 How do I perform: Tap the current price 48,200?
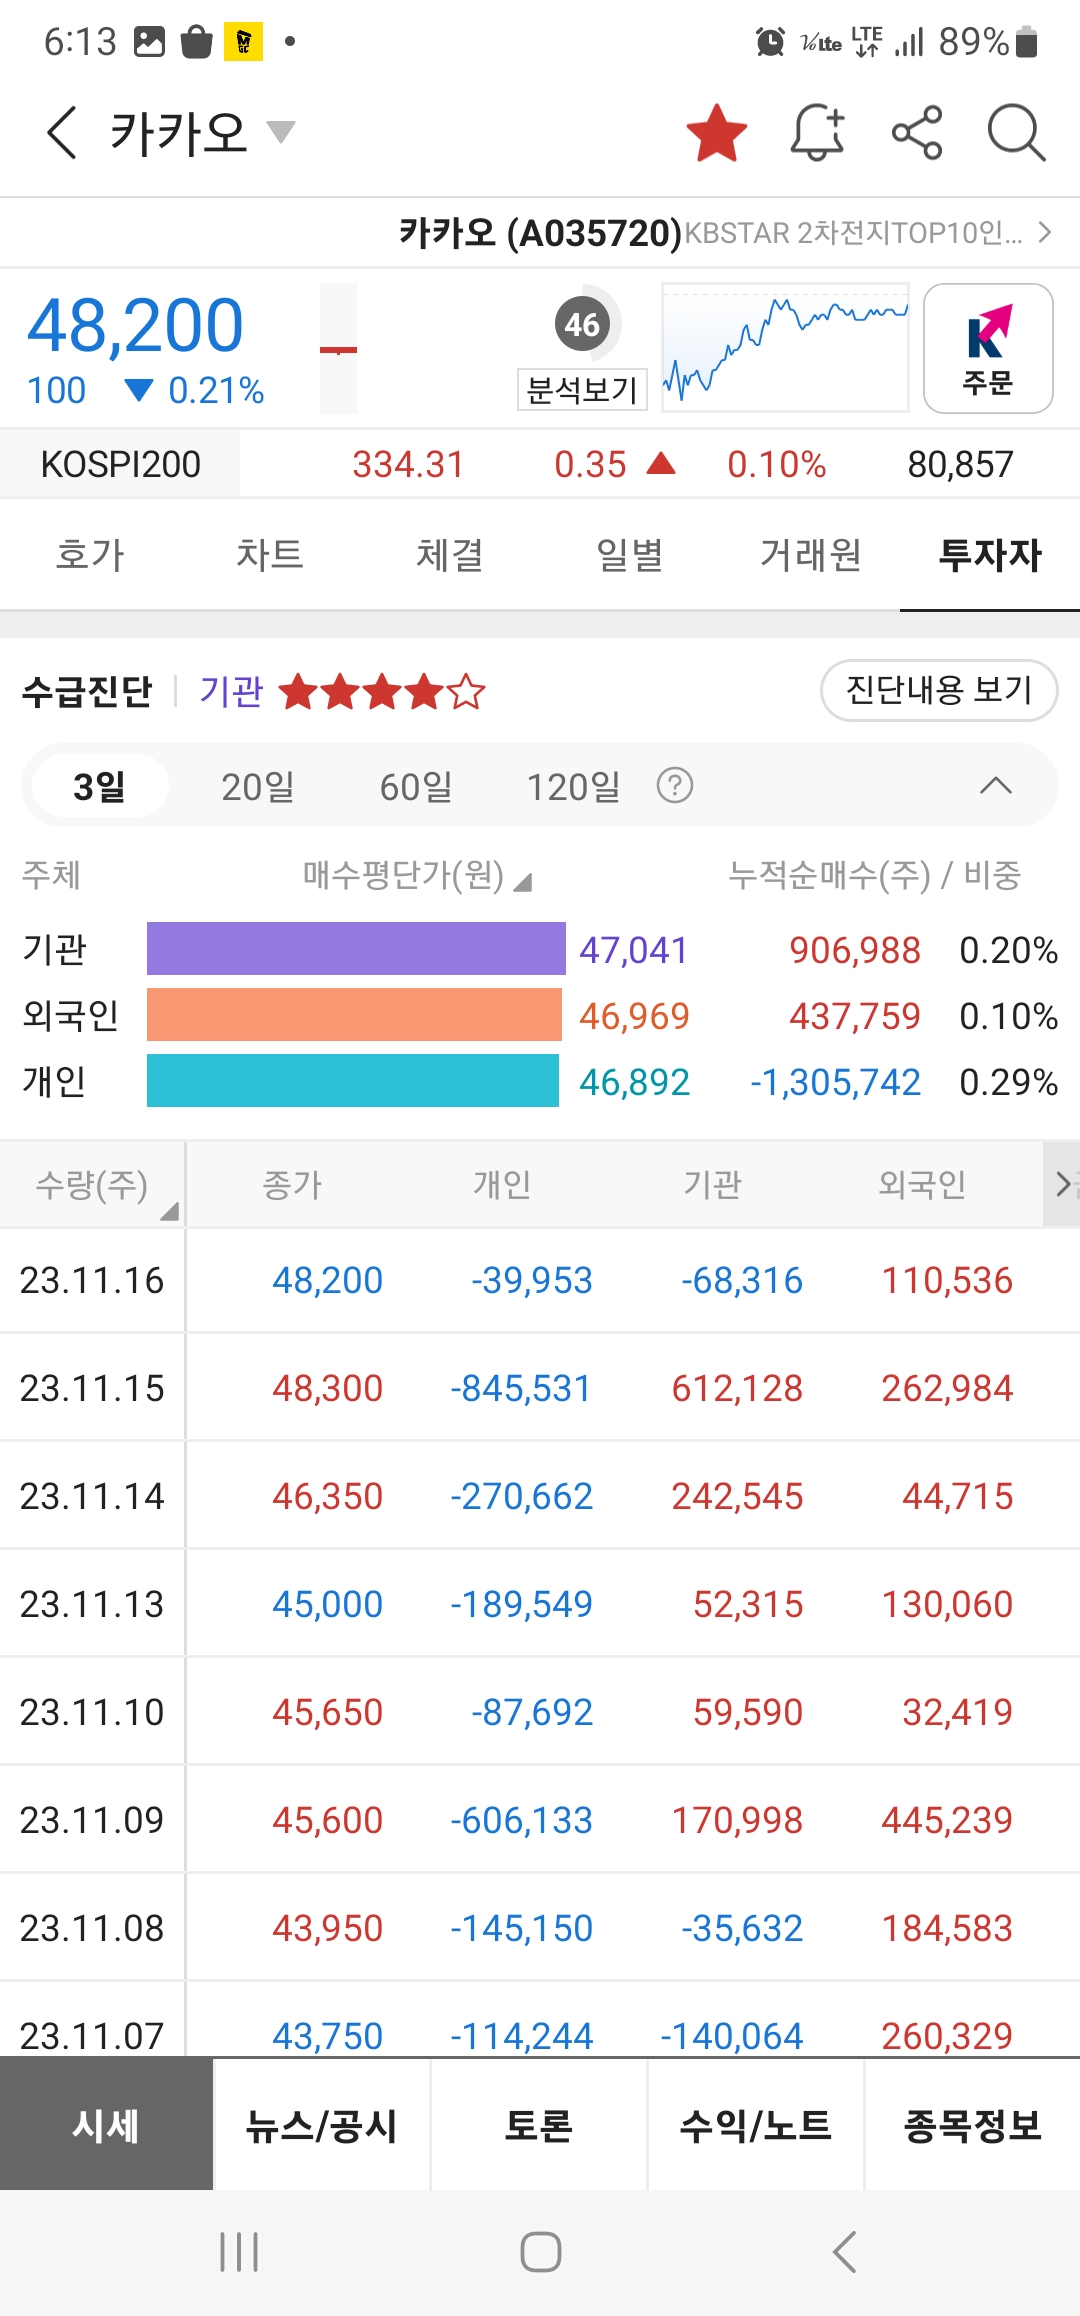[135, 326]
